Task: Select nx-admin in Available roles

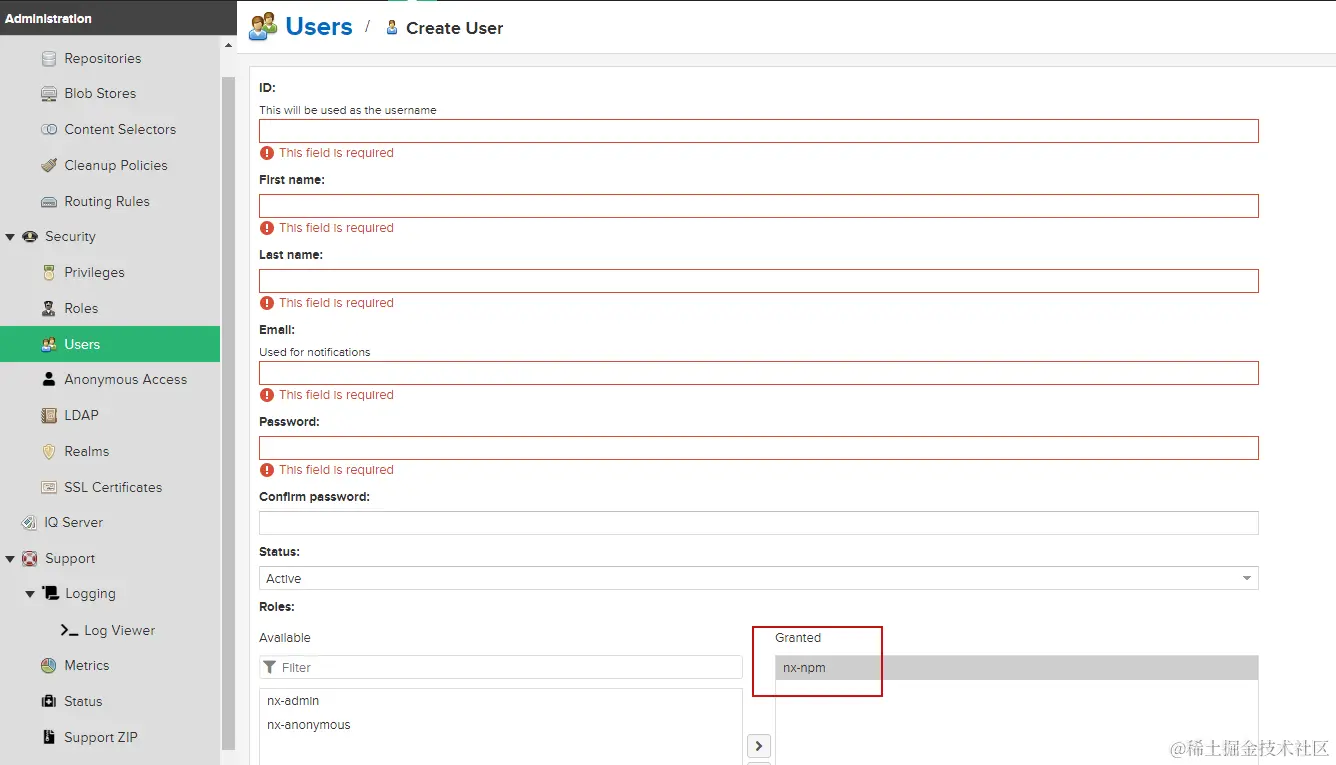Action: pos(500,701)
